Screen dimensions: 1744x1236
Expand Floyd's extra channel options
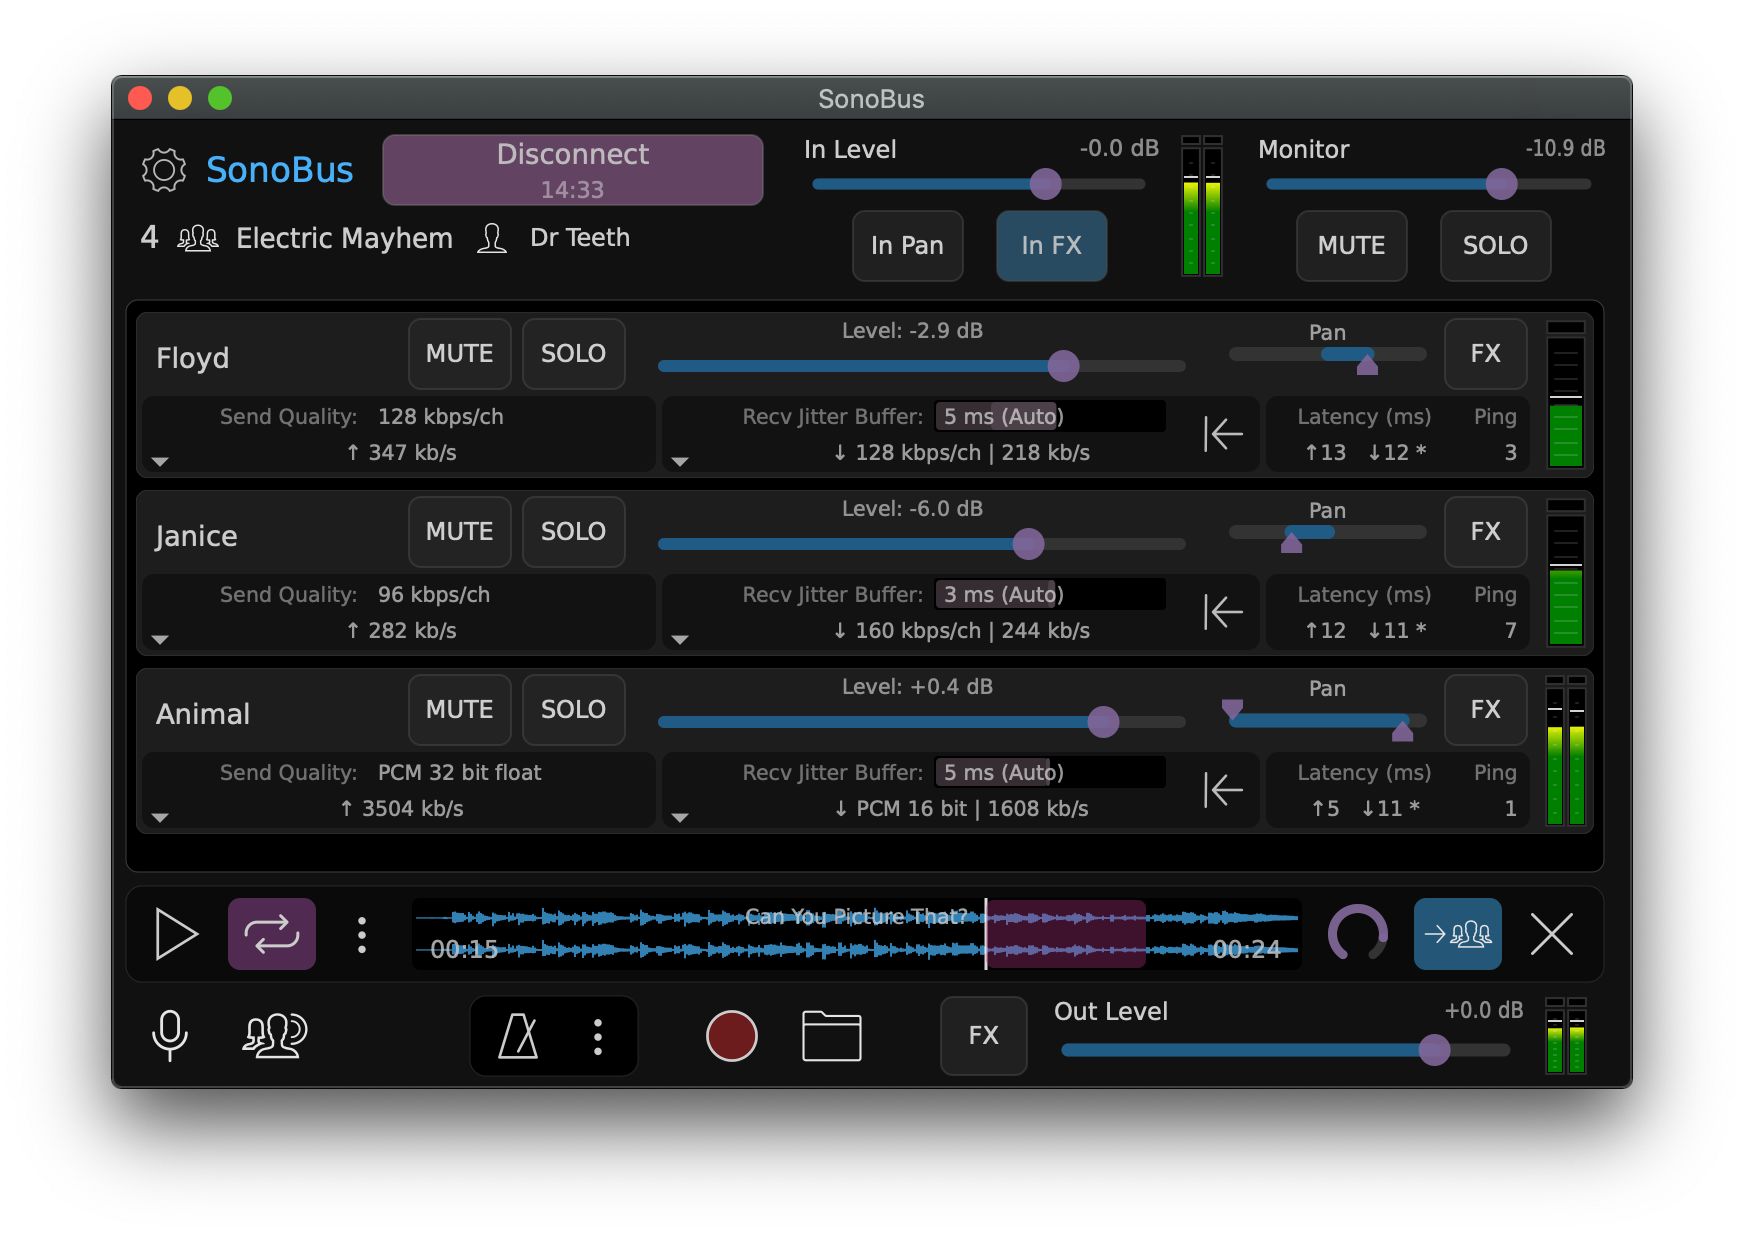pyautogui.click(x=162, y=461)
